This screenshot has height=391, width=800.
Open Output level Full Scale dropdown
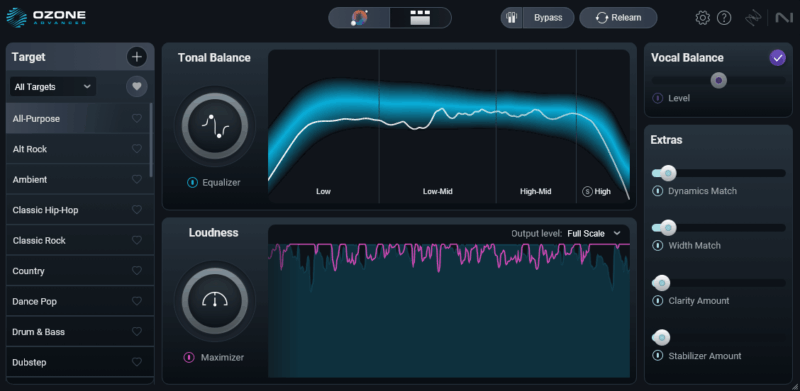click(594, 233)
